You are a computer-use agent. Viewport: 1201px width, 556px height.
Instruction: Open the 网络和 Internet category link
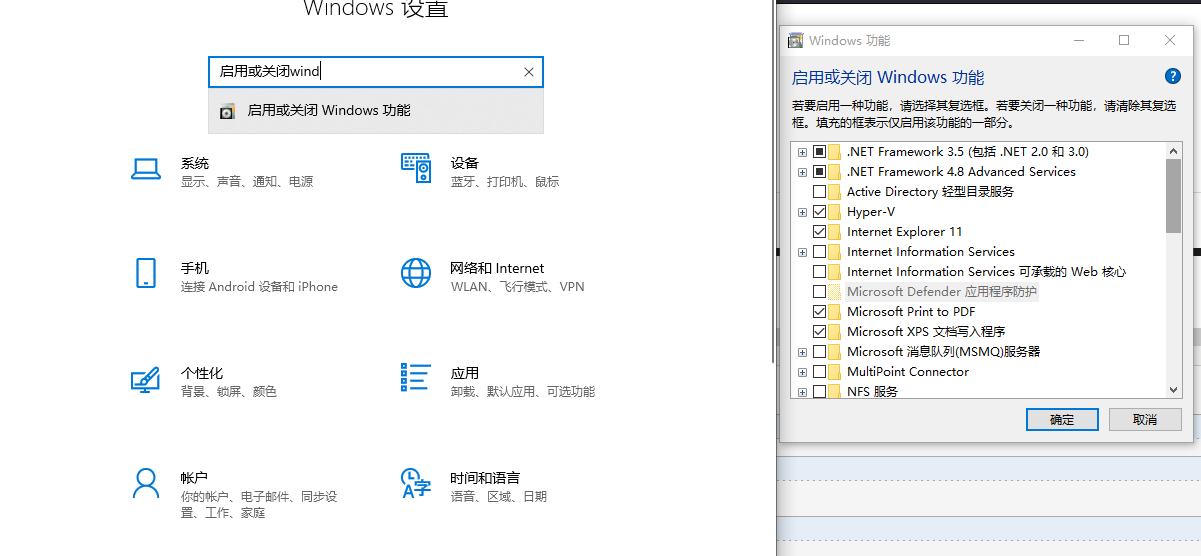(497, 268)
